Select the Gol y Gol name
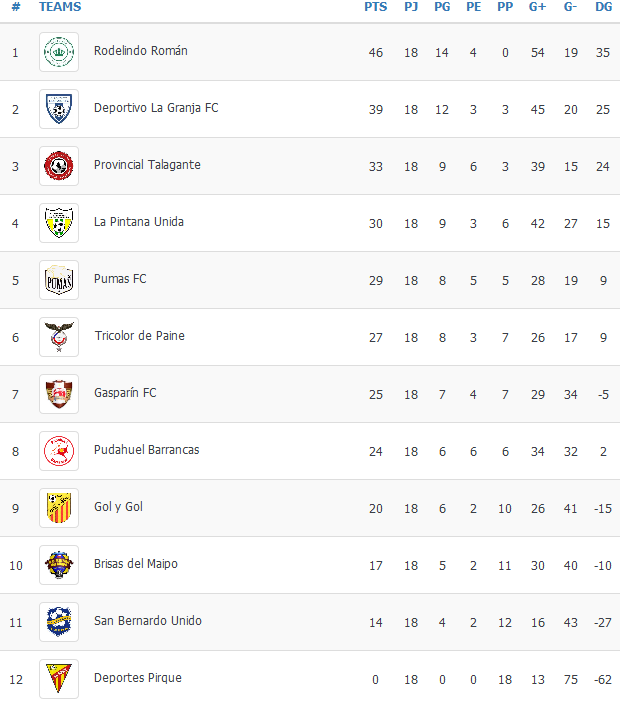 pos(118,507)
